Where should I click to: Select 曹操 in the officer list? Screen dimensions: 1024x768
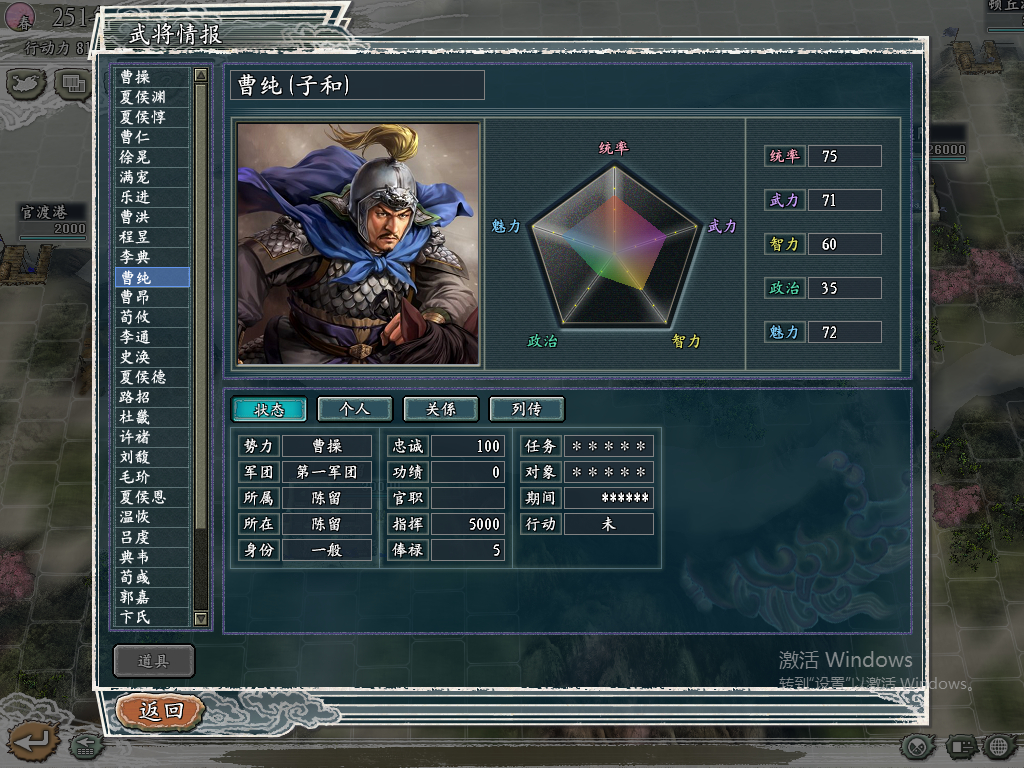click(x=152, y=77)
